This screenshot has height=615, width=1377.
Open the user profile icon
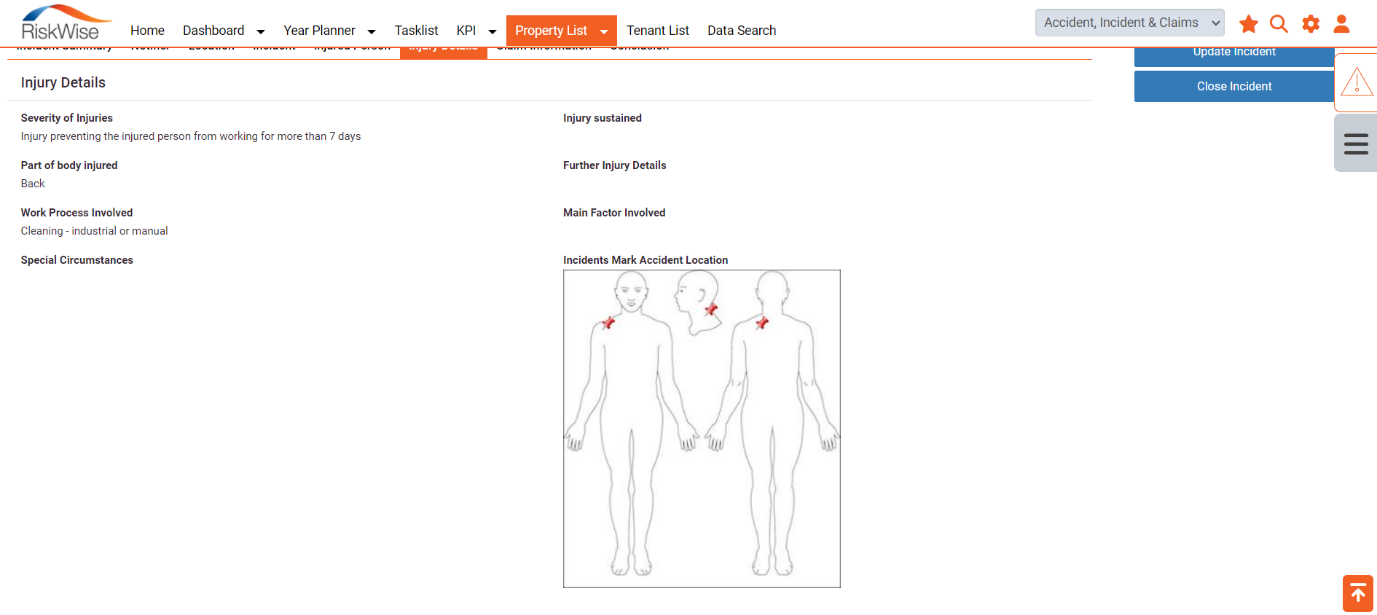1342,24
